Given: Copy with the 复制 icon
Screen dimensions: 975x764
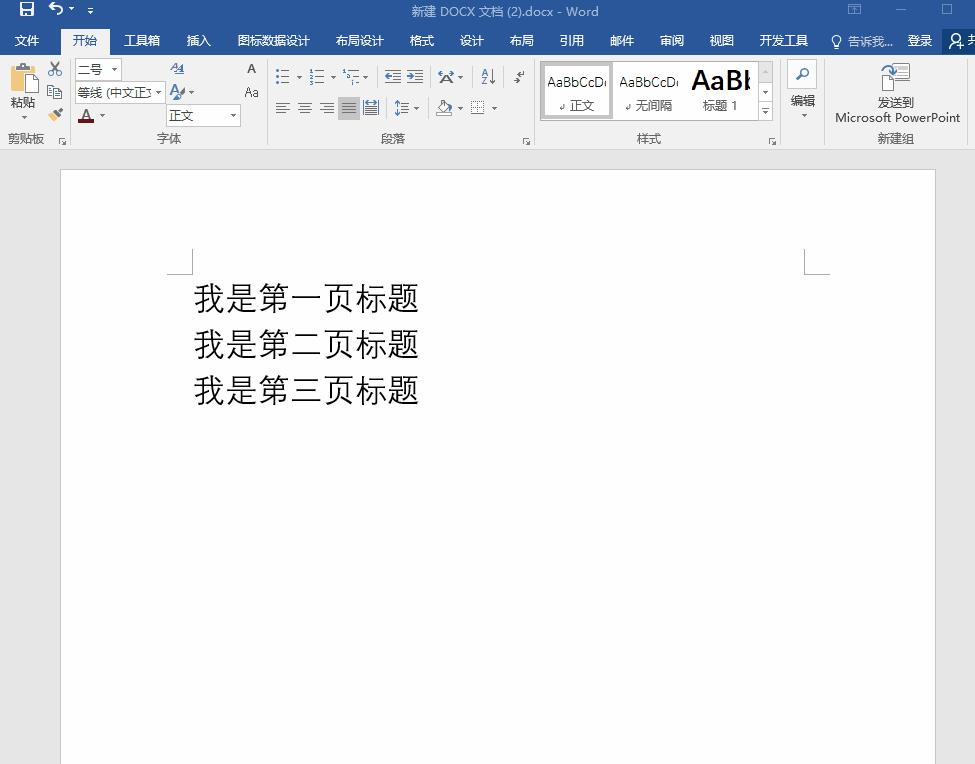Looking at the screenshot, I should tap(55, 90).
